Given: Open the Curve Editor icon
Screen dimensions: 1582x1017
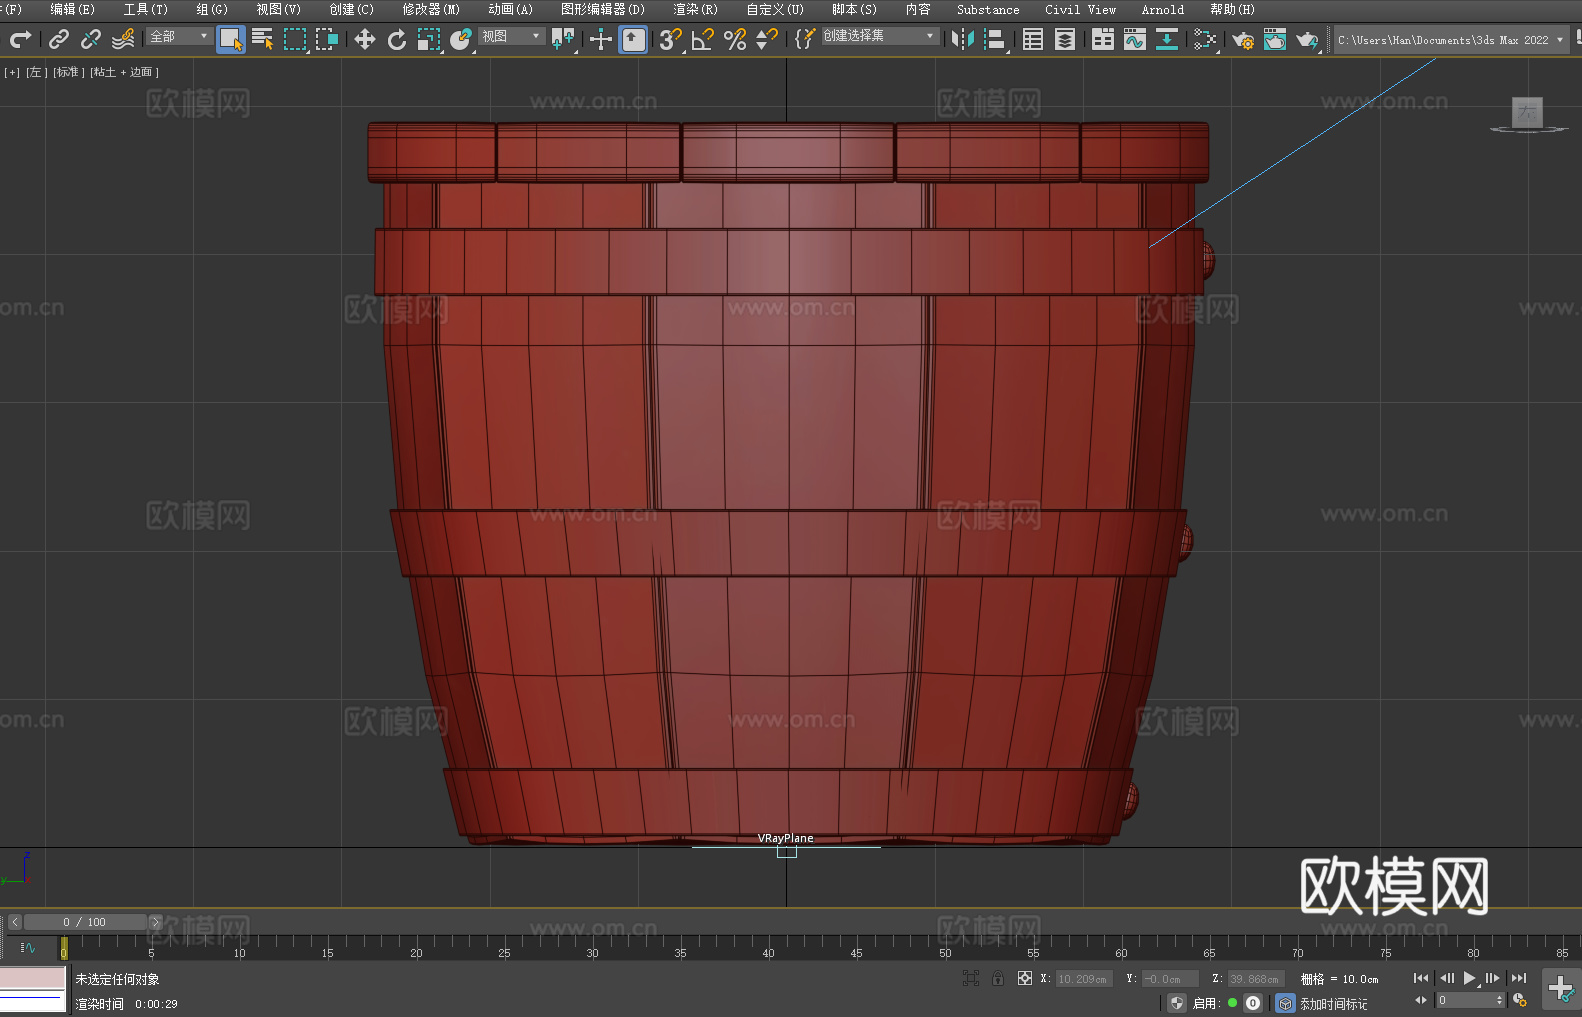Looking at the screenshot, I should (x=1135, y=39).
